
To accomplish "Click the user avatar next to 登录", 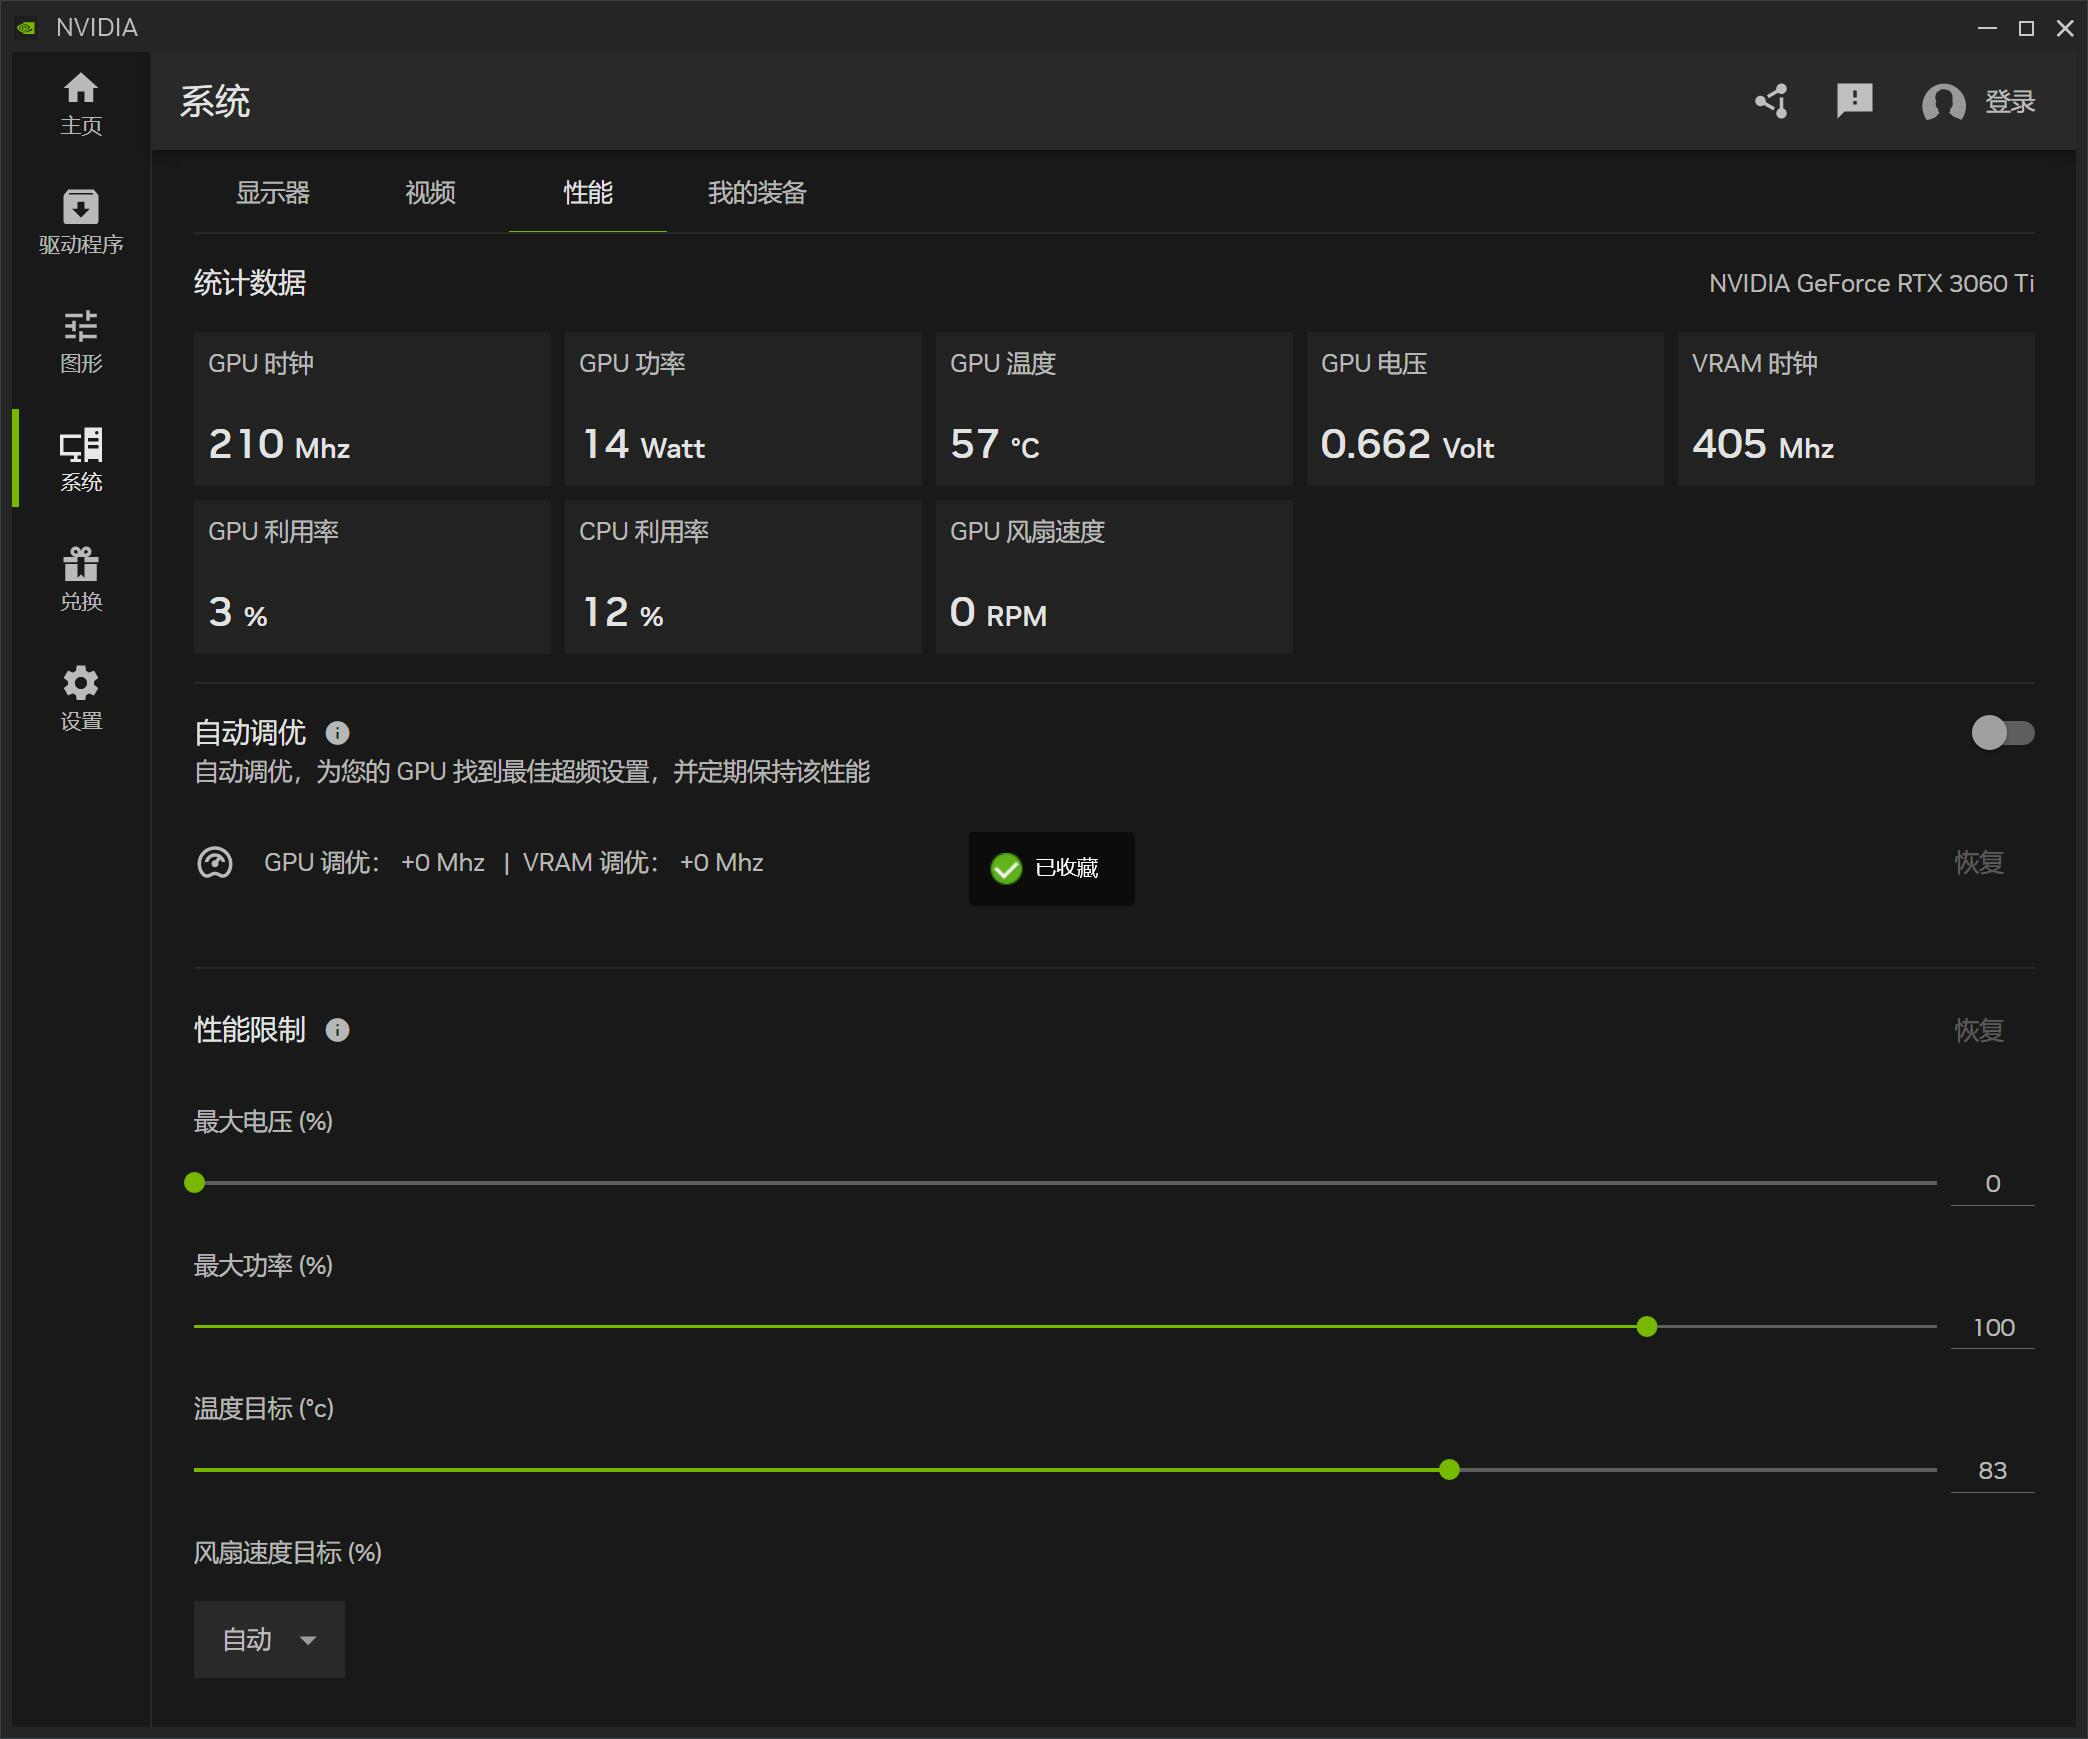I will (1941, 101).
